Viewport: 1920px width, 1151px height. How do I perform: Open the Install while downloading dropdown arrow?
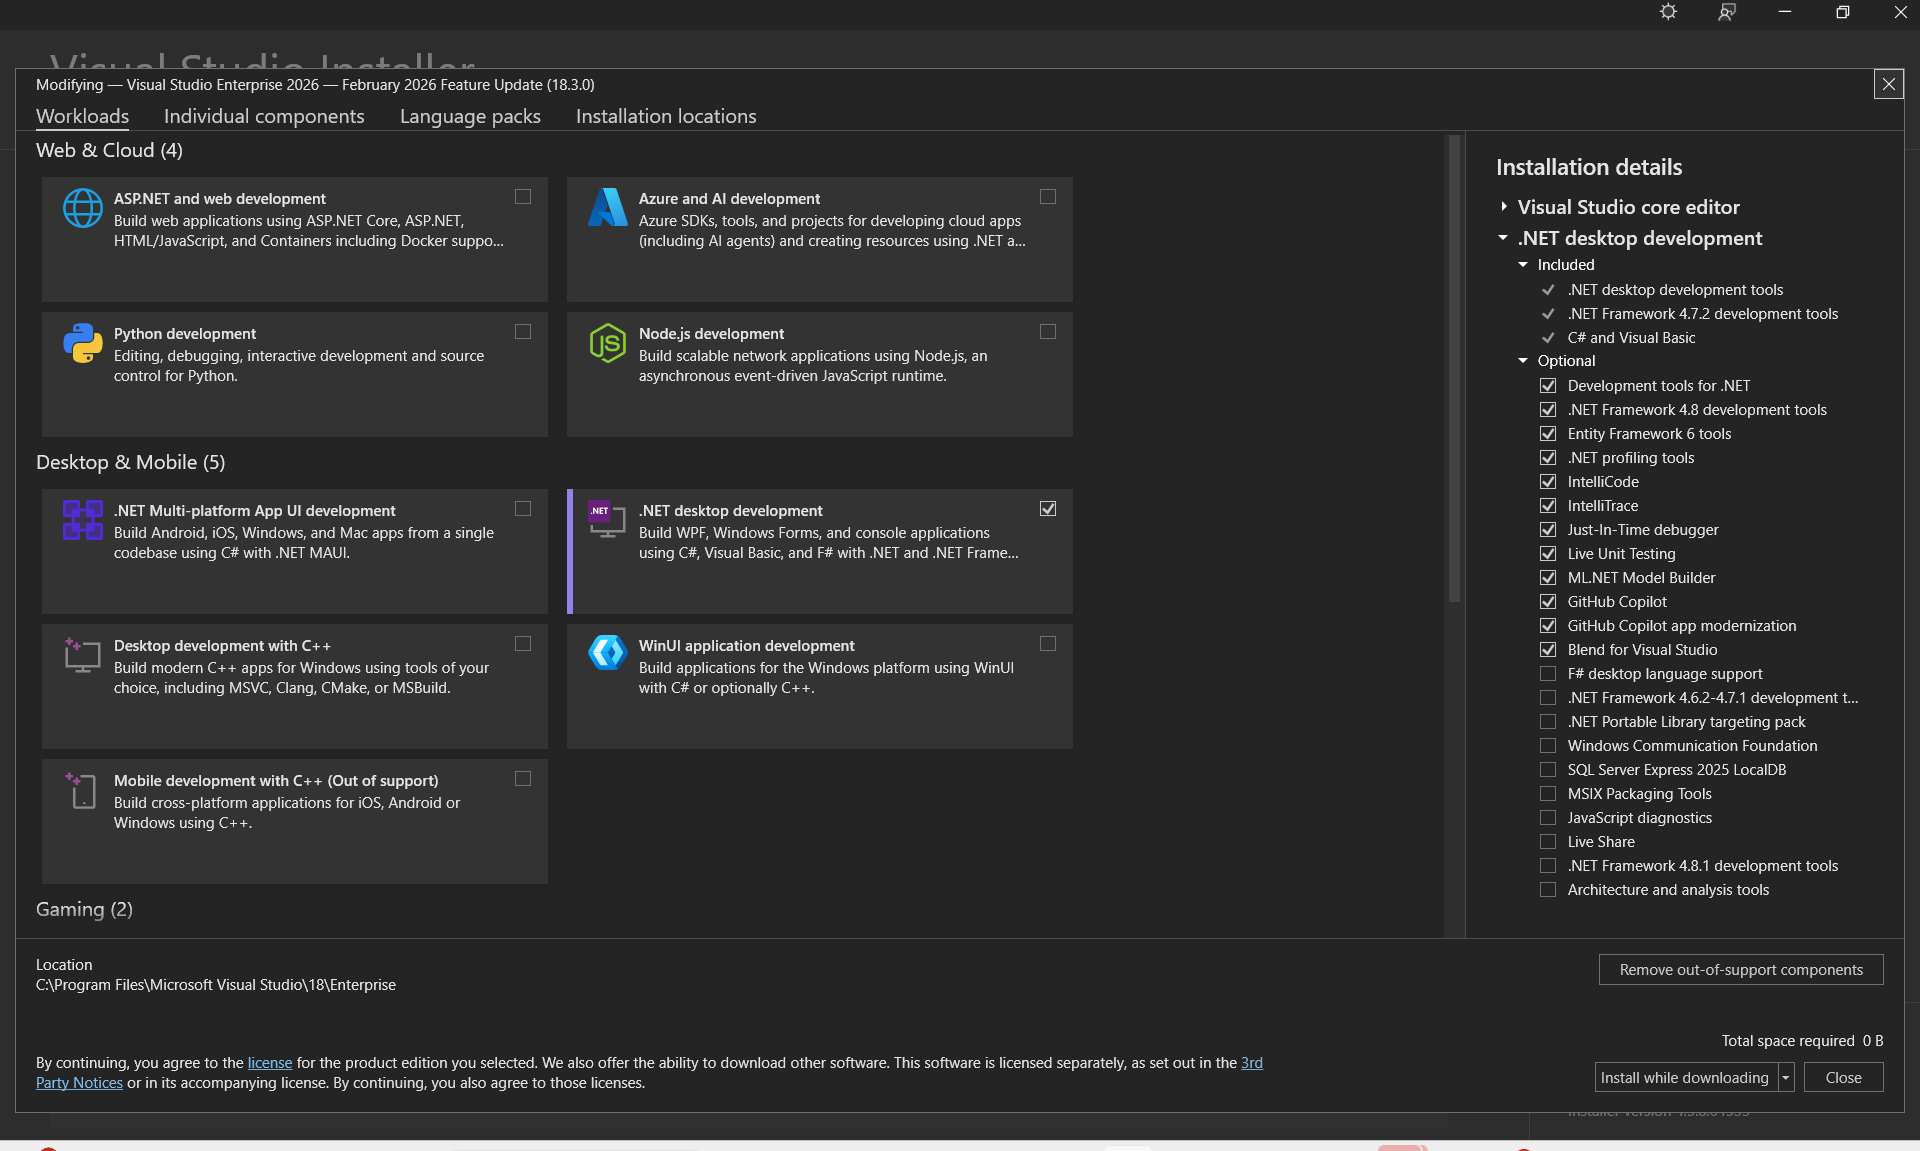pos(1788,1077)
